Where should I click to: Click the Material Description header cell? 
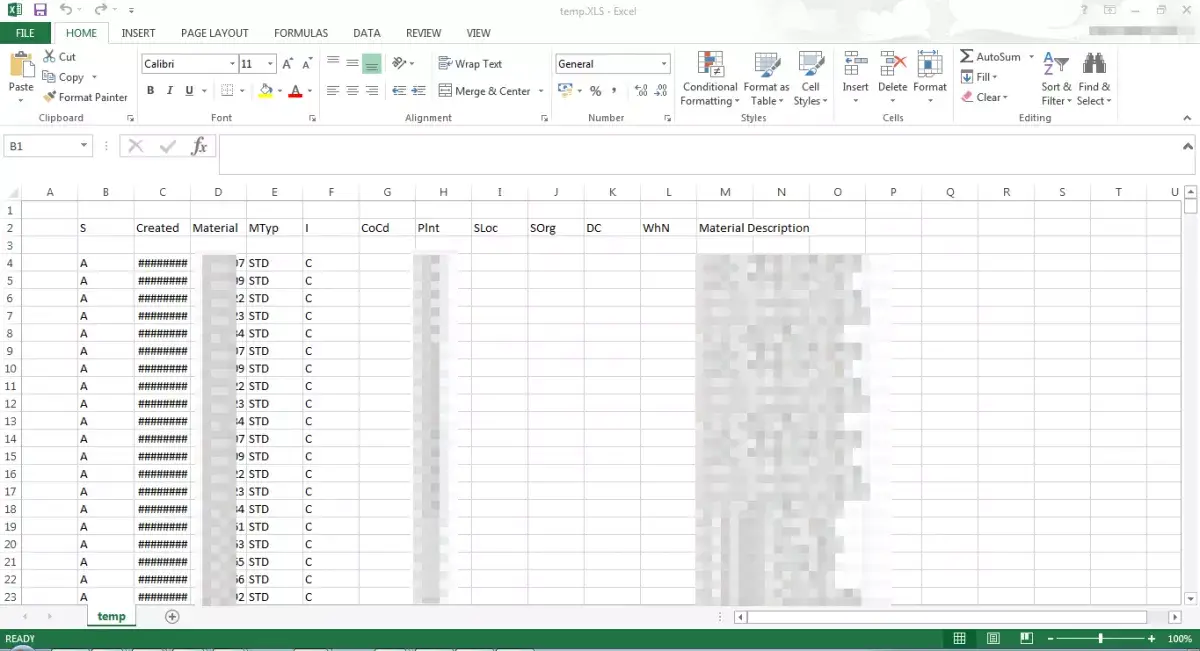click(x=754, y=228)
